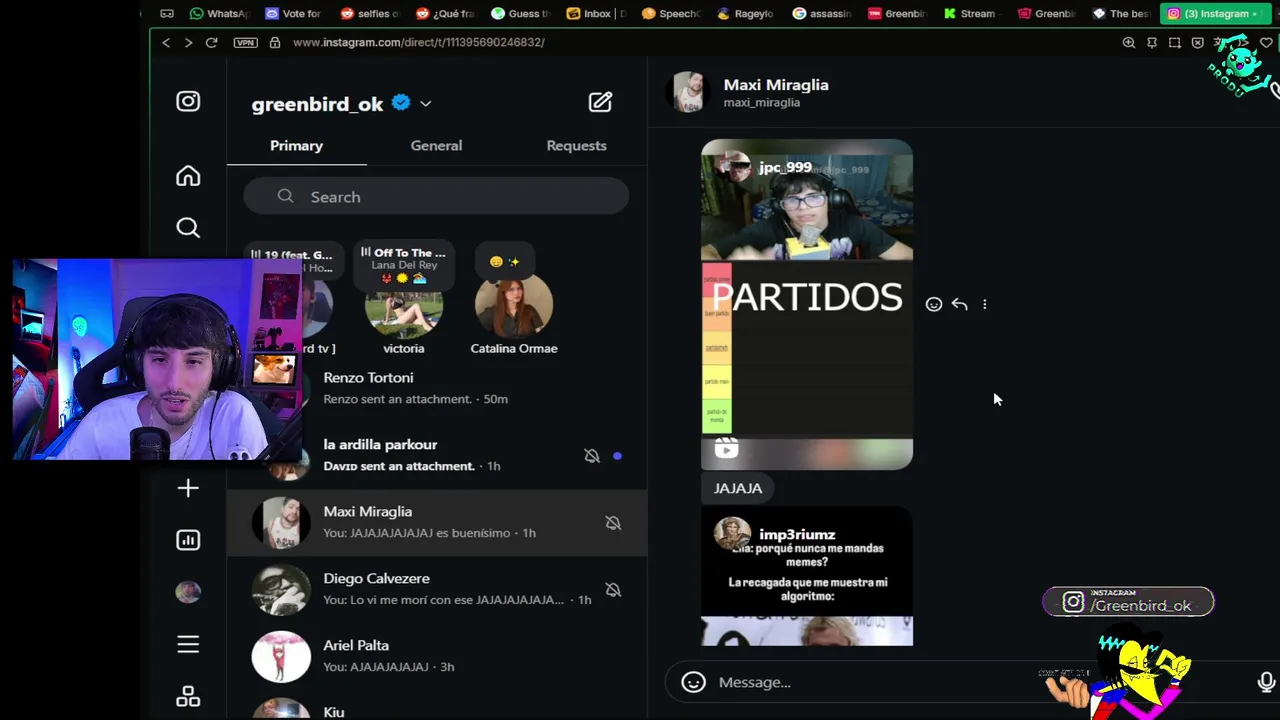The image size is (1280, 720).
Task: React to the PARTIDOS reel with the emoji icon
Action: point(933,304)
